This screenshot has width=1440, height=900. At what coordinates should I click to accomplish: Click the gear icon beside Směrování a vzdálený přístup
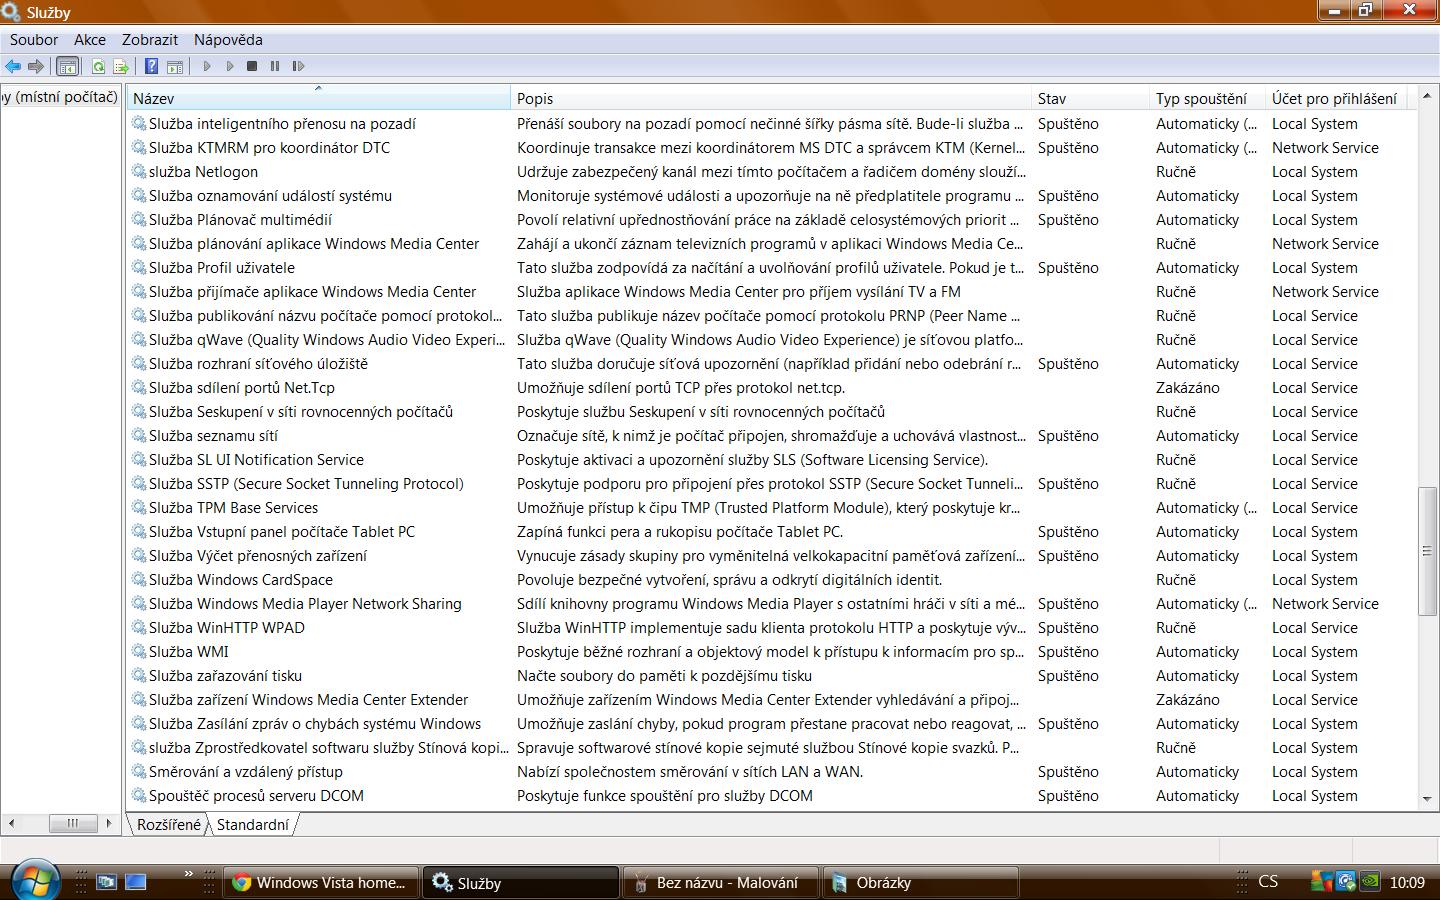point(139,772)
